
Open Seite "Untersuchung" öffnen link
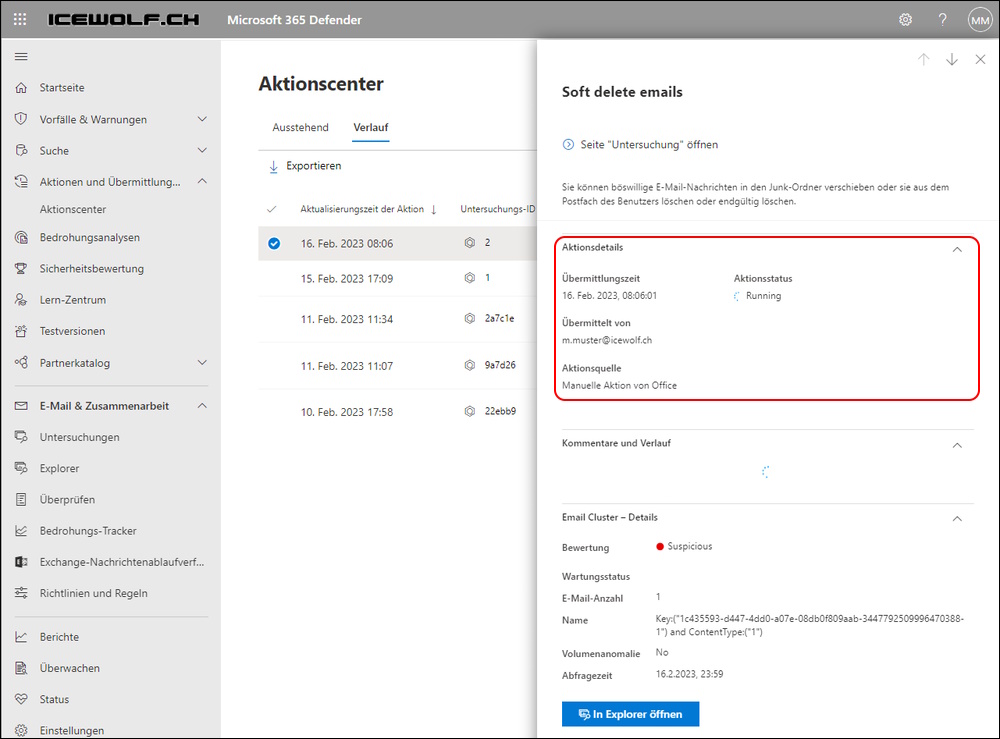(x=640, y=145)
